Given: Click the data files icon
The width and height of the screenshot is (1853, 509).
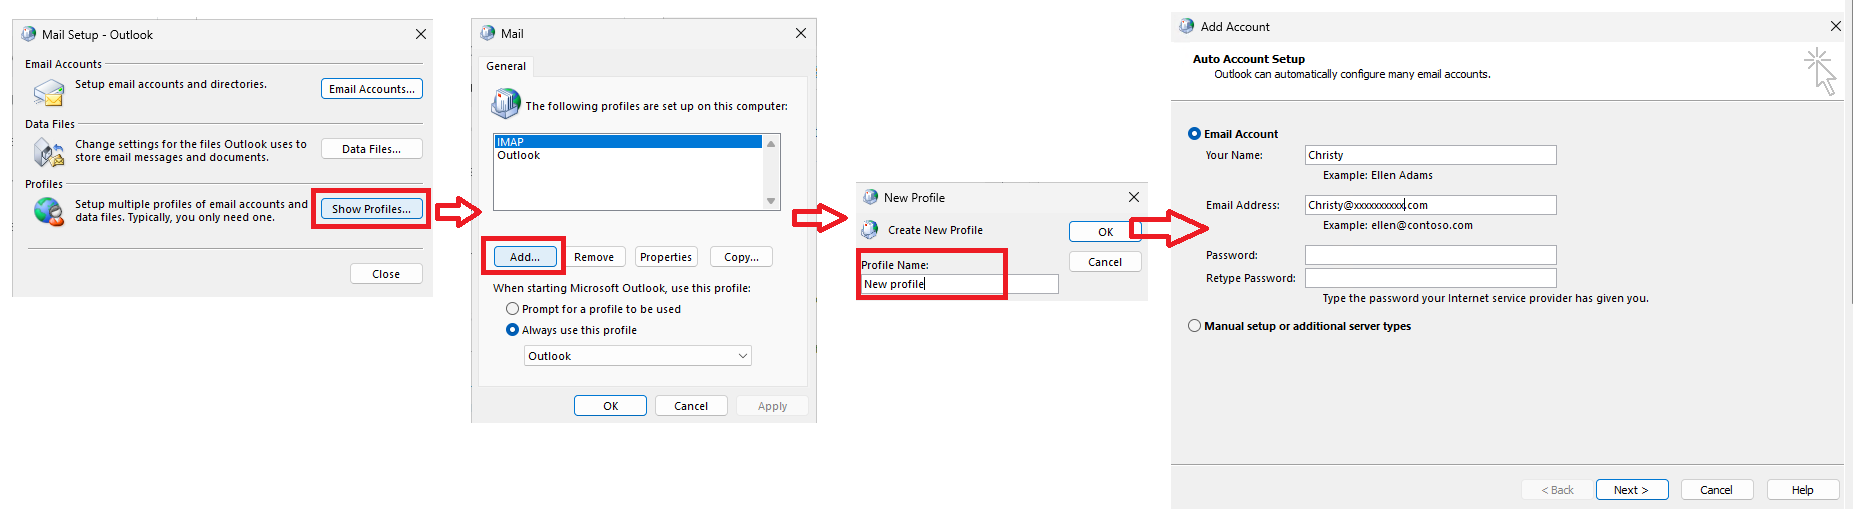Looking at the screenshot, I should tap(48, 152).
